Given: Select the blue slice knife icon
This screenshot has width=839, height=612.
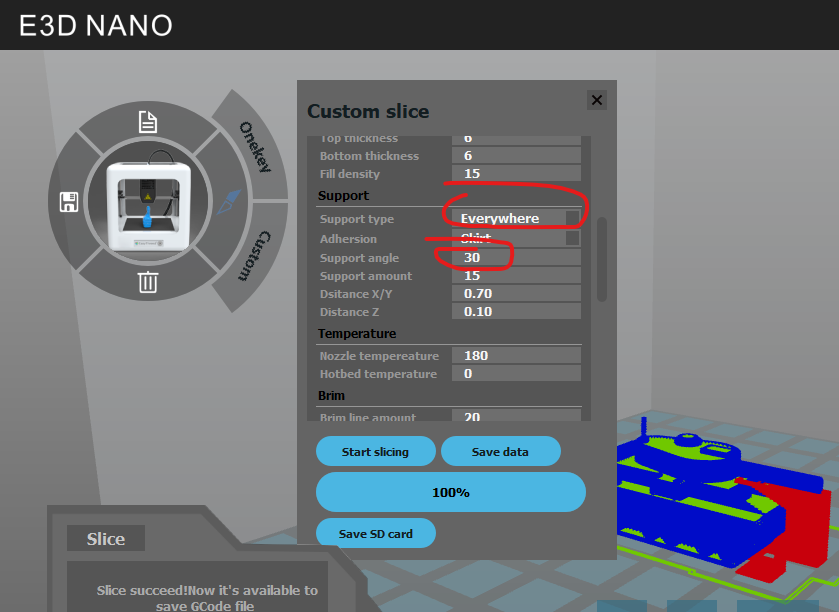Looking at the screenshot, I should 229,202.
